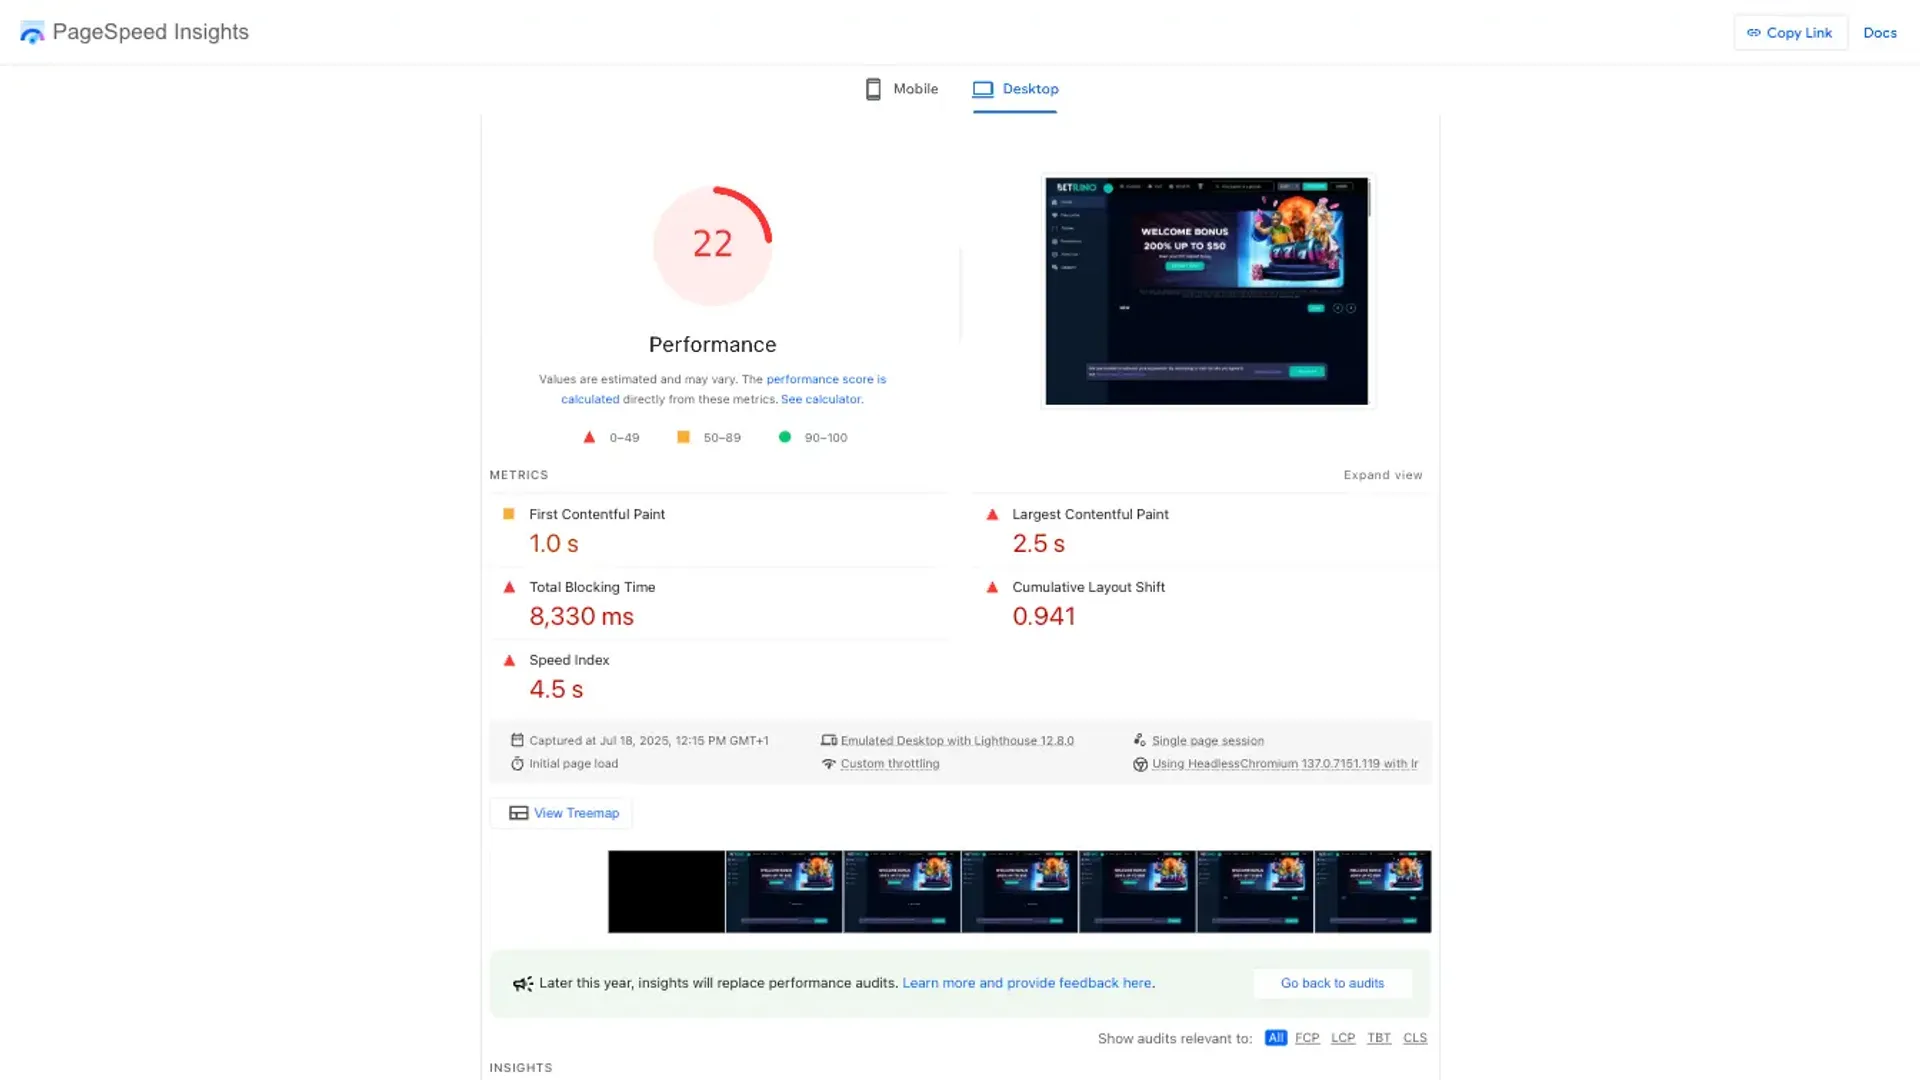The height and width of the screenshot is (1080, 1920).
Task: Click the Chromium icon beside Using HeadlessChromium
Action: [1139, 764]
